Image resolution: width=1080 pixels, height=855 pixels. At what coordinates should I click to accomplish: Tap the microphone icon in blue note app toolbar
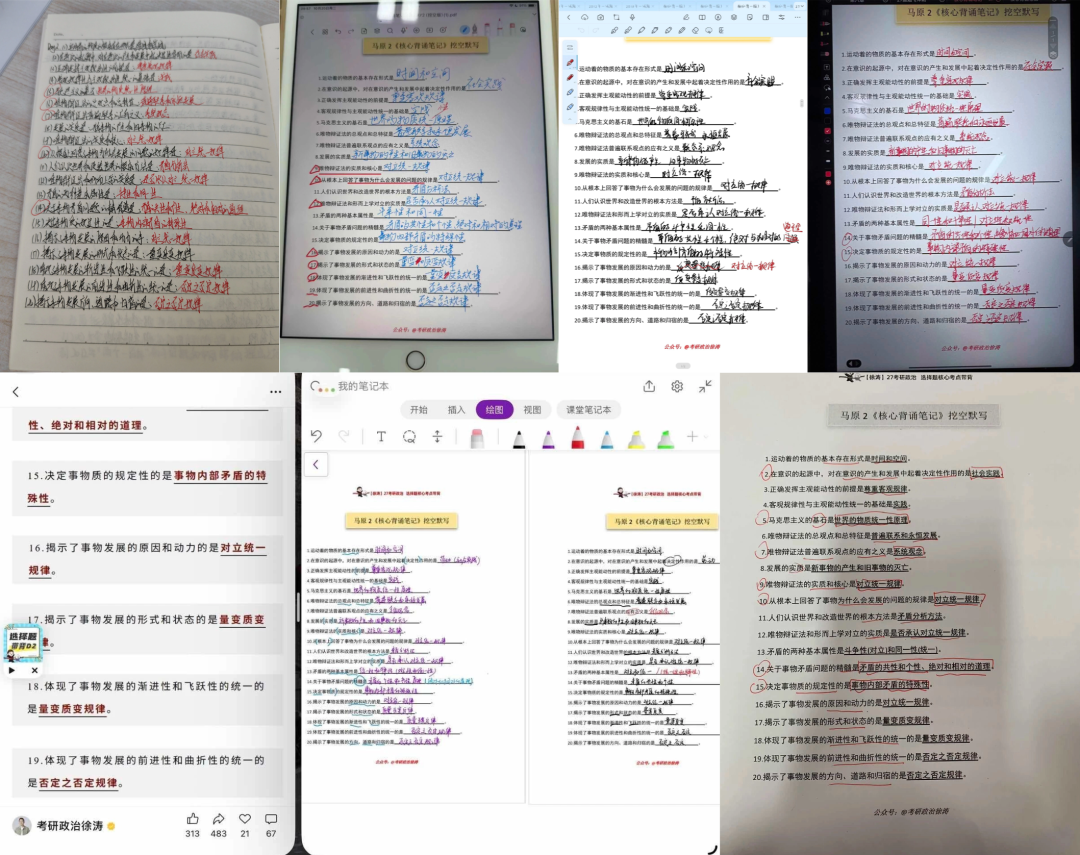pyautogui.click(x=632, y=17)
